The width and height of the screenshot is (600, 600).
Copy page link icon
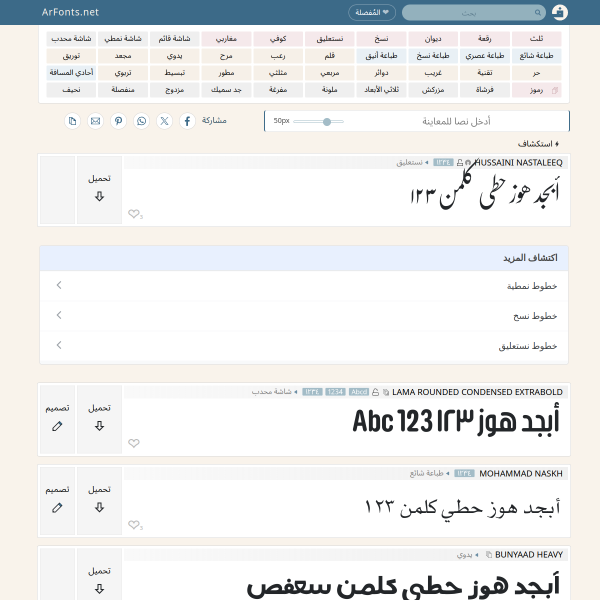click(x=72, y=121)
